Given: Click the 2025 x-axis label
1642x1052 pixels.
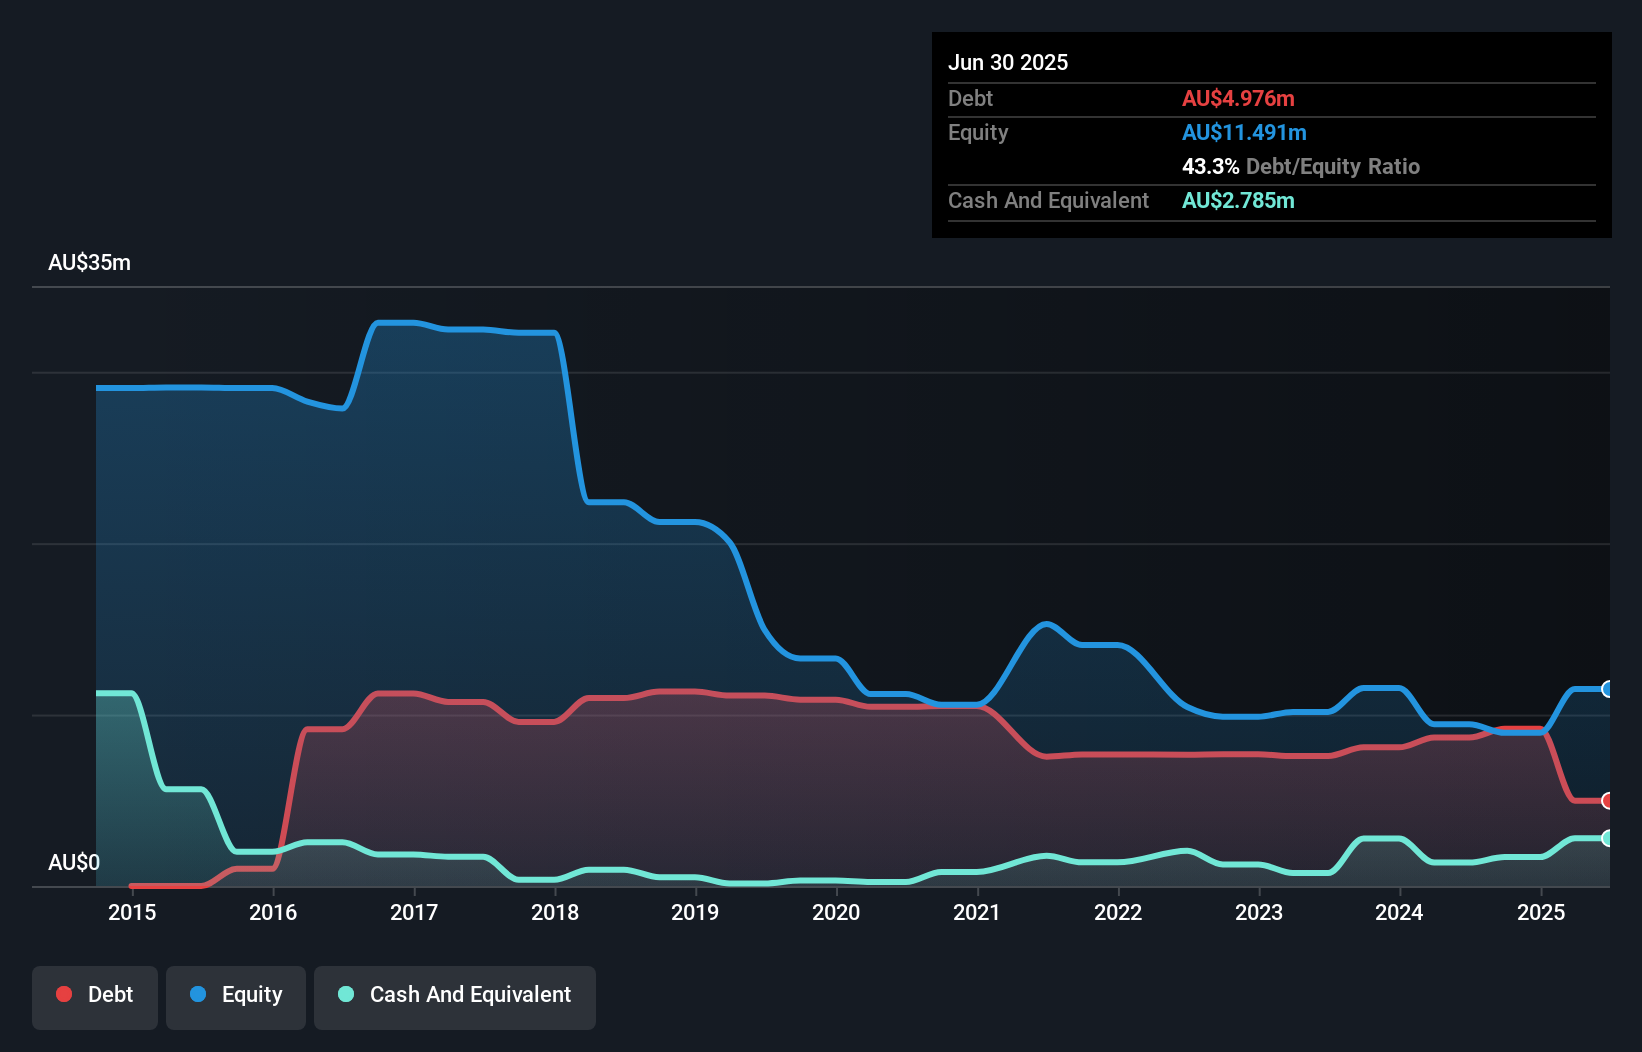Looking at the screenshot, I should click(1541, 912).
